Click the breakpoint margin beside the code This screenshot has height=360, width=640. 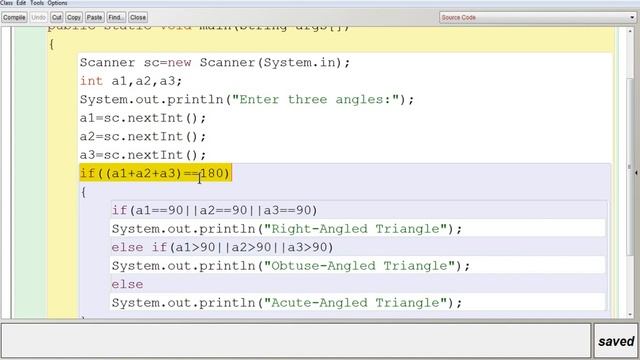6,173
